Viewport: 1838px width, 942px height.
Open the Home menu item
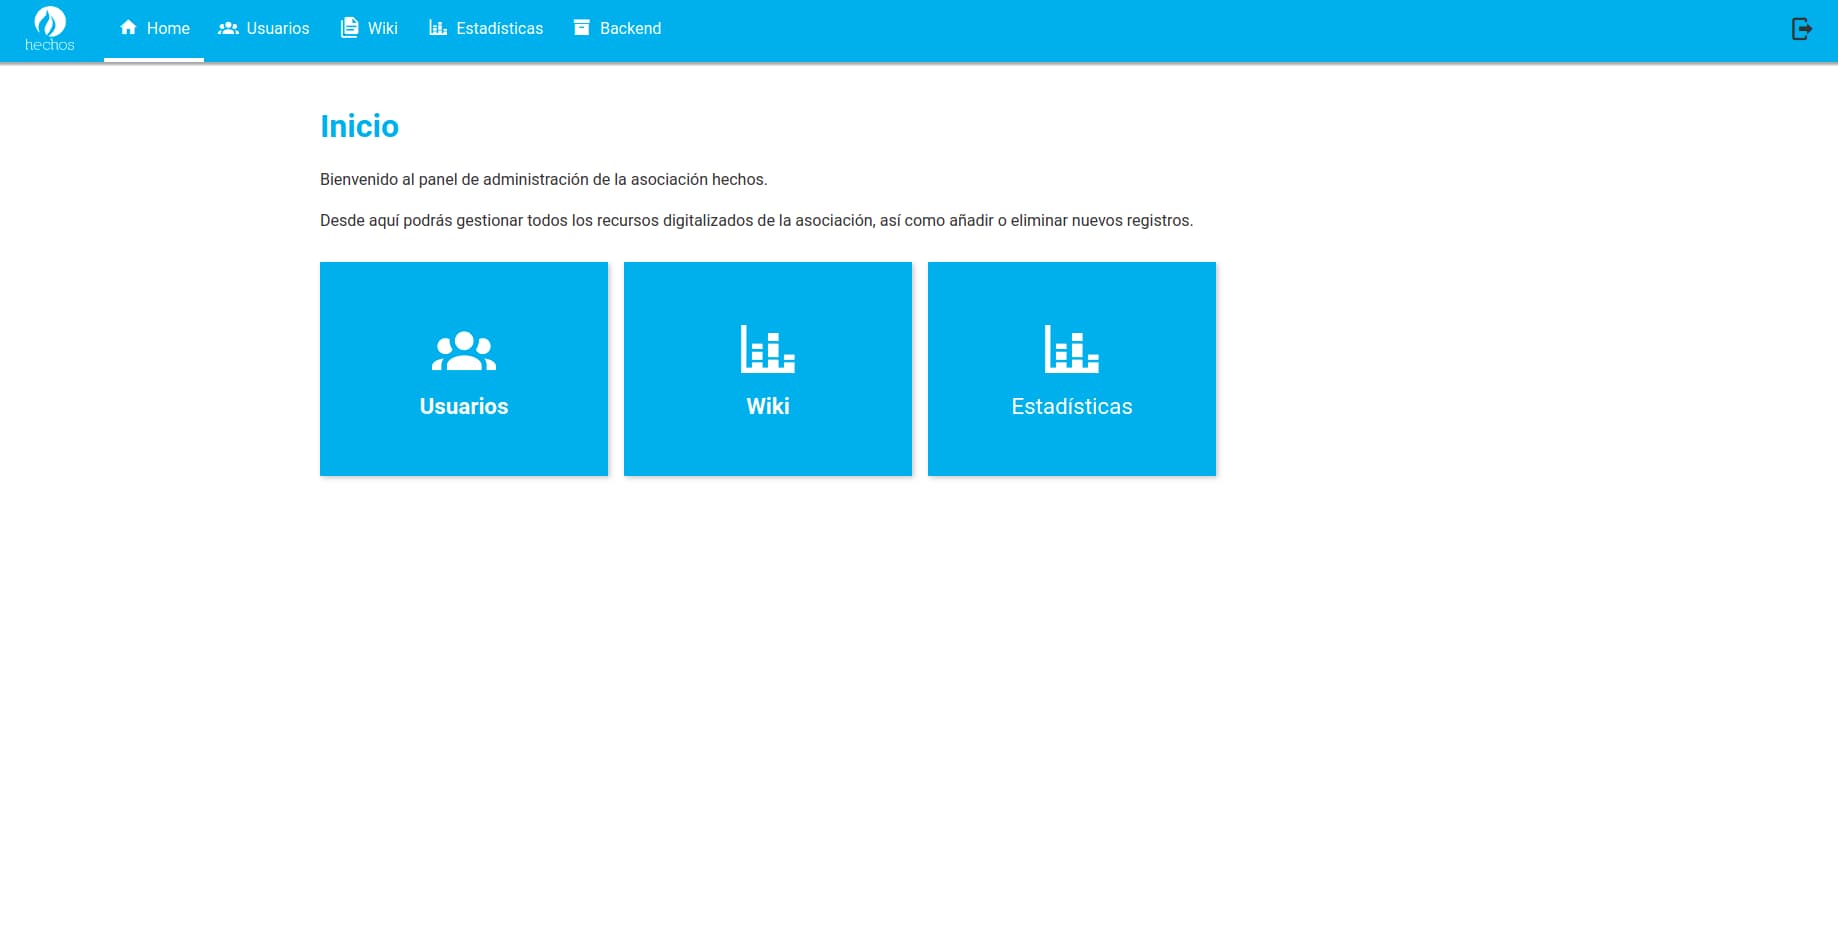(168, 28)
